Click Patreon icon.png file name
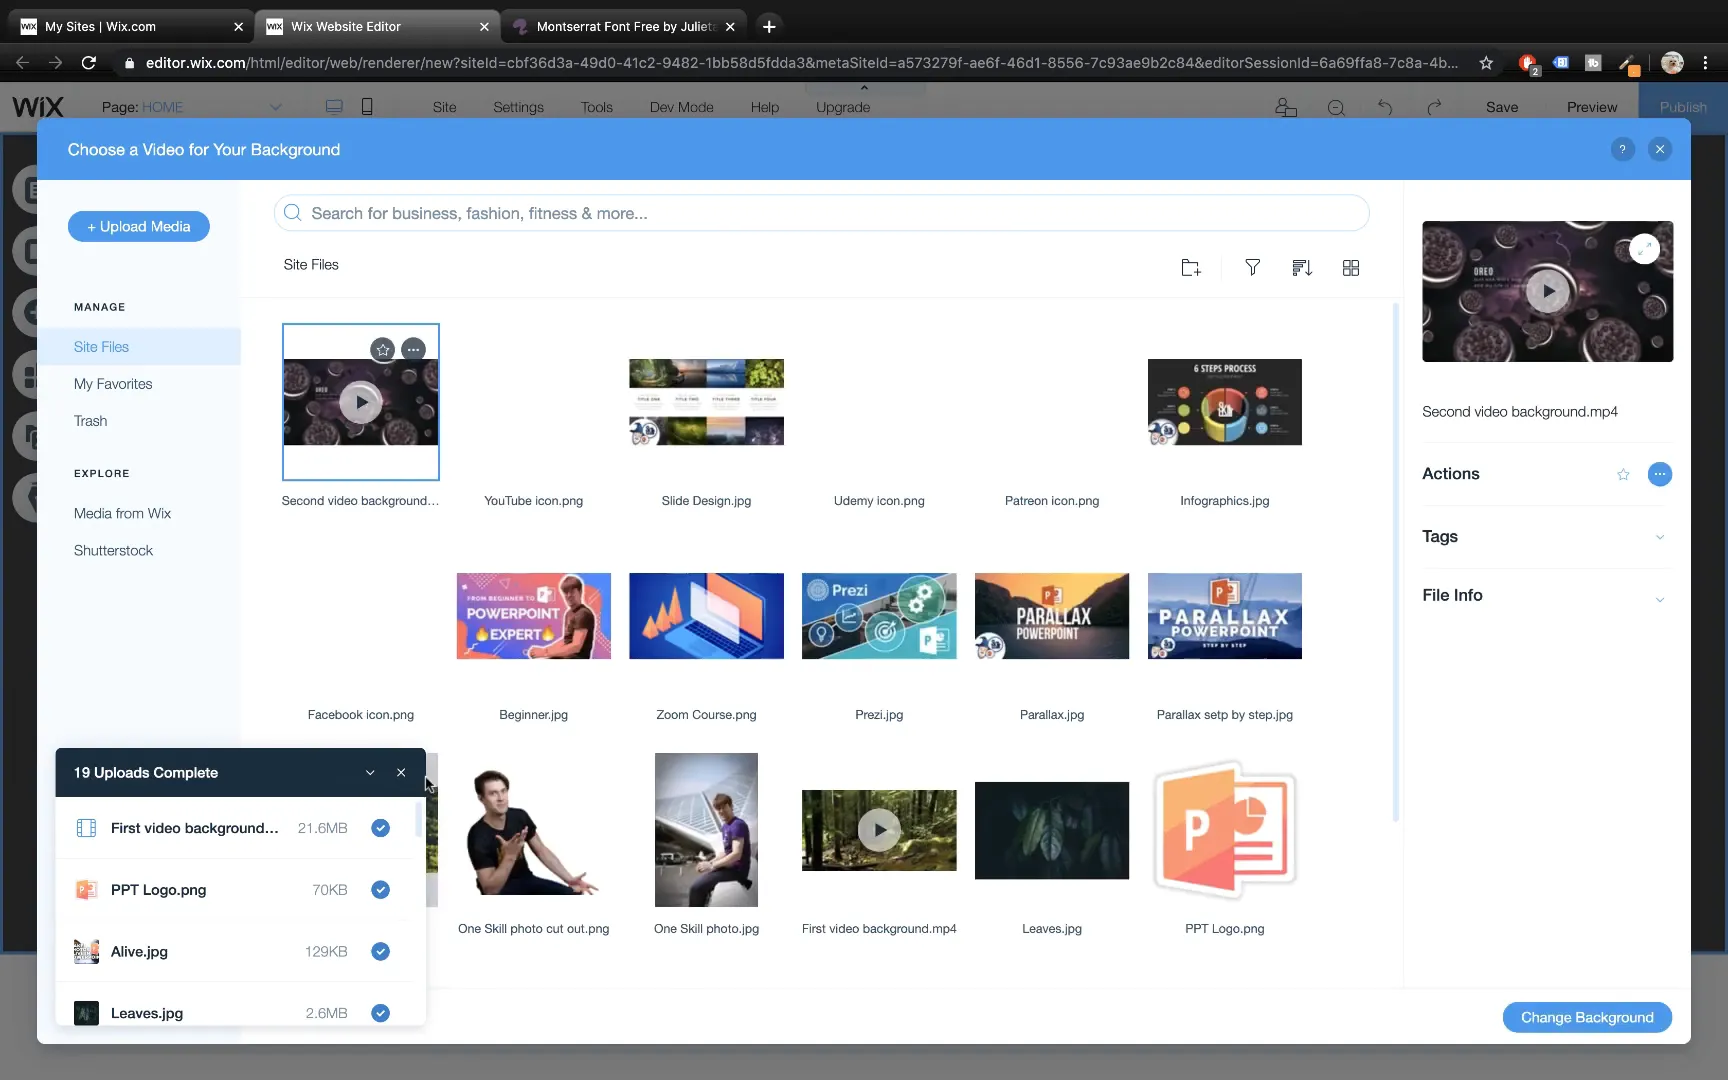 coord(1052,501)
